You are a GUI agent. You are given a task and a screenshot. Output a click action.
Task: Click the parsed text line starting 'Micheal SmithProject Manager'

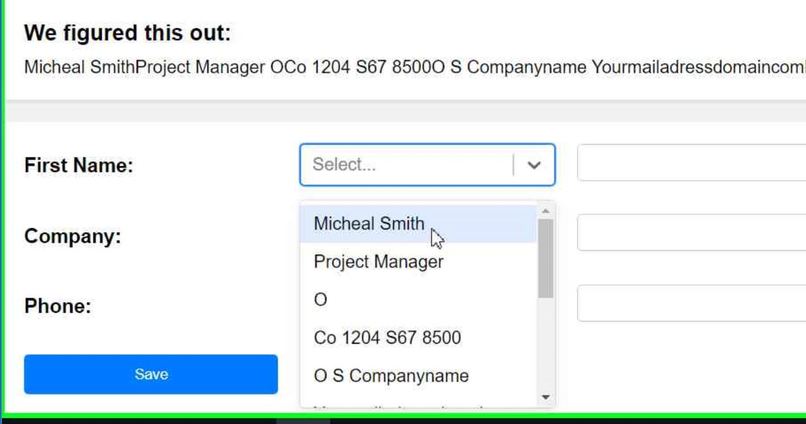point(415,67)
